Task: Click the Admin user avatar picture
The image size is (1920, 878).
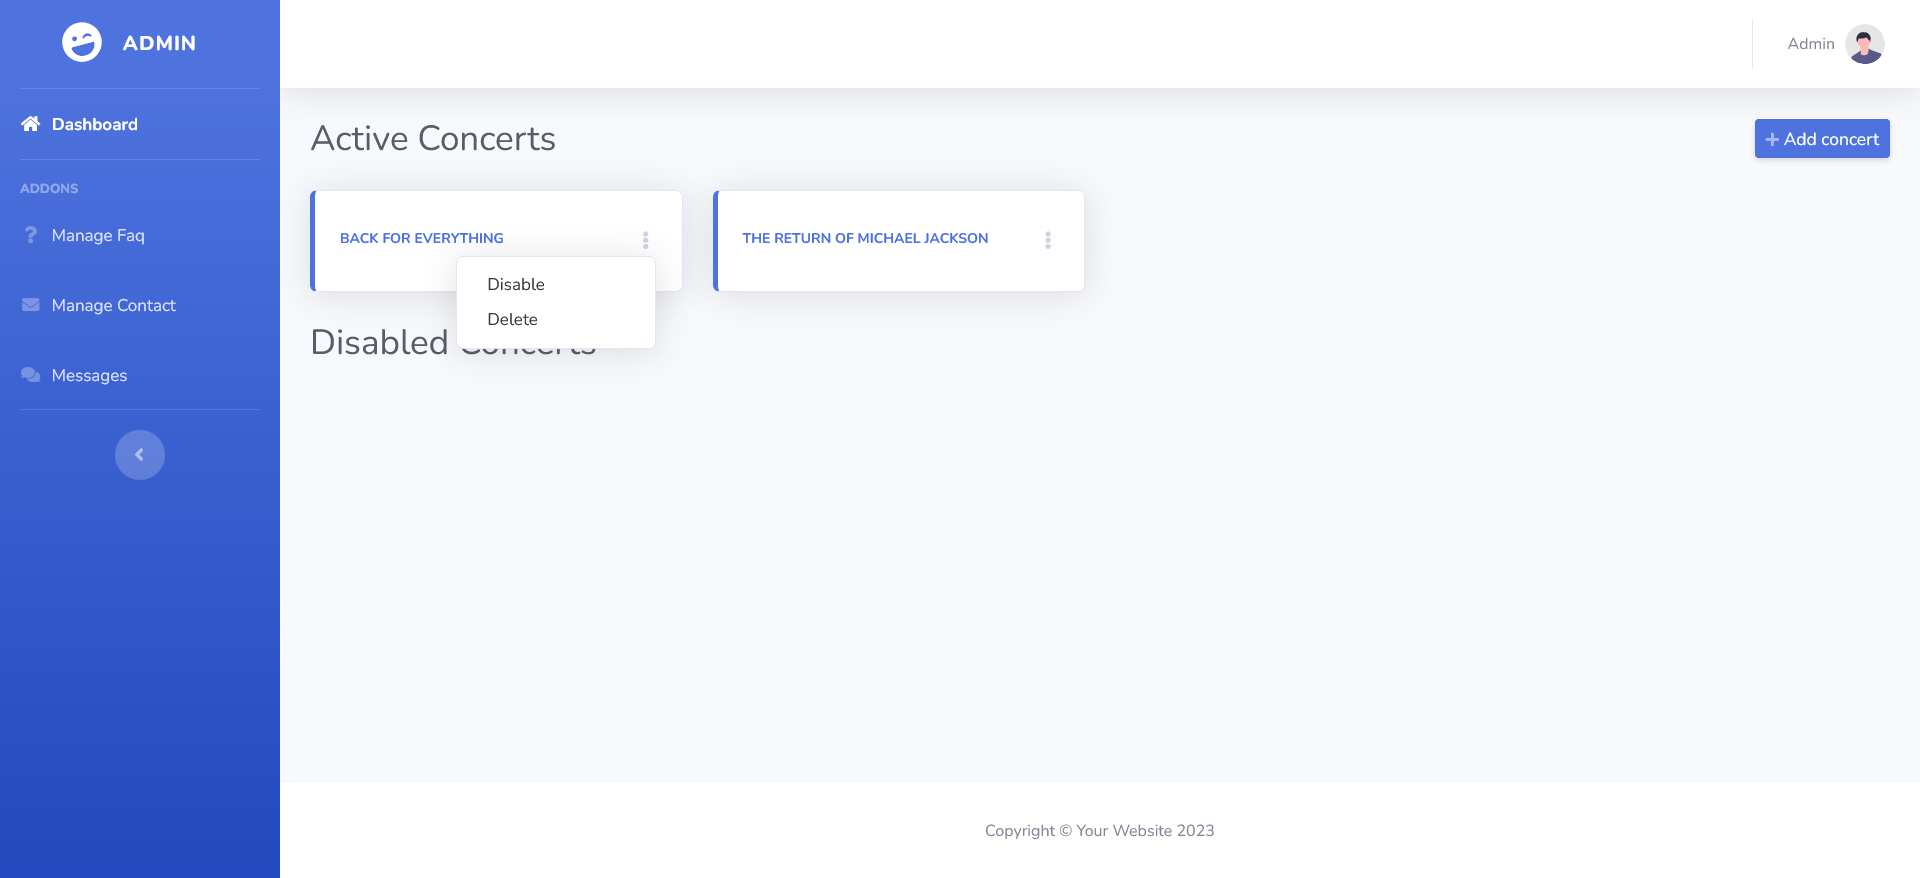Action: pyautogui.click(x=1864, y=44)
